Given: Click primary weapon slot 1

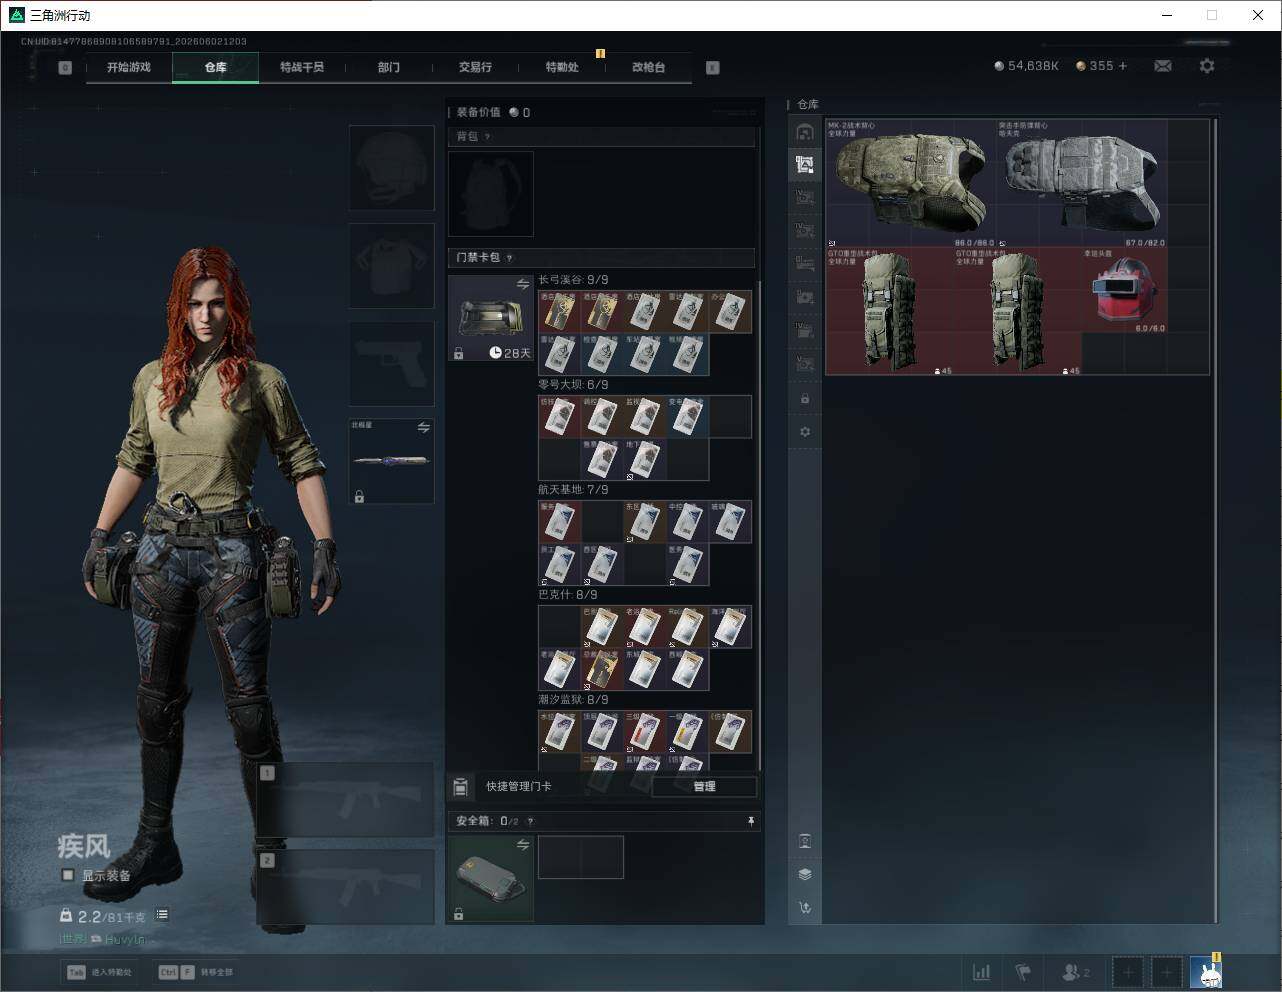Looking at the screenshot, I should point(346,800).
